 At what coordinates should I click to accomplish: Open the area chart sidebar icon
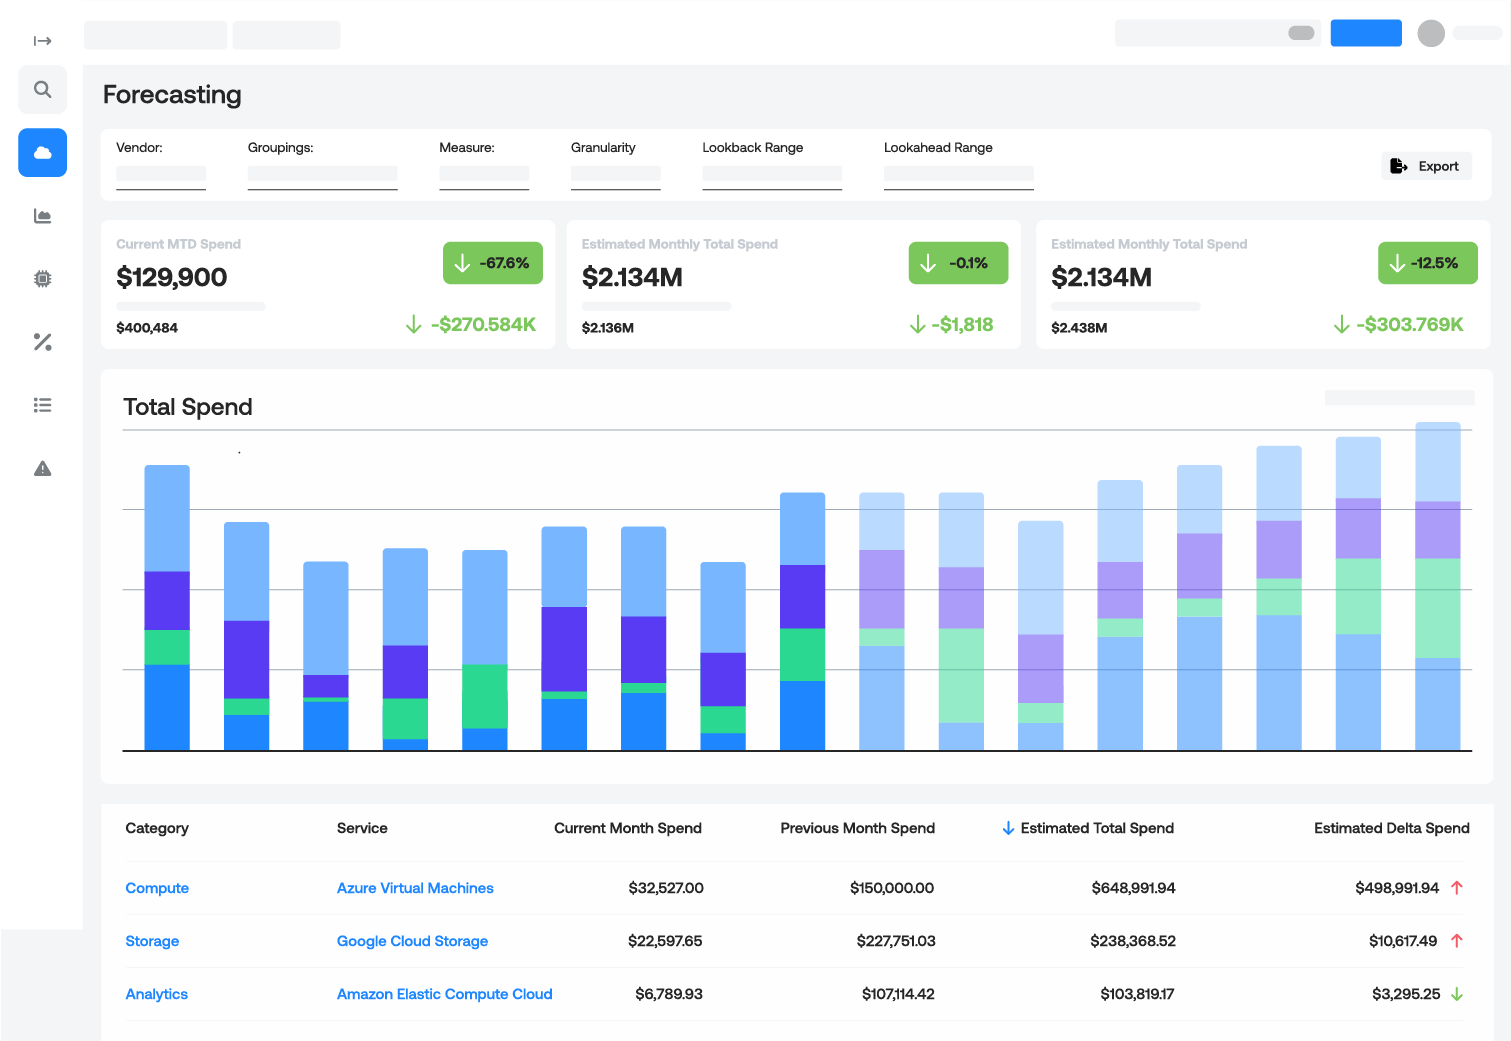pos(42,216)
